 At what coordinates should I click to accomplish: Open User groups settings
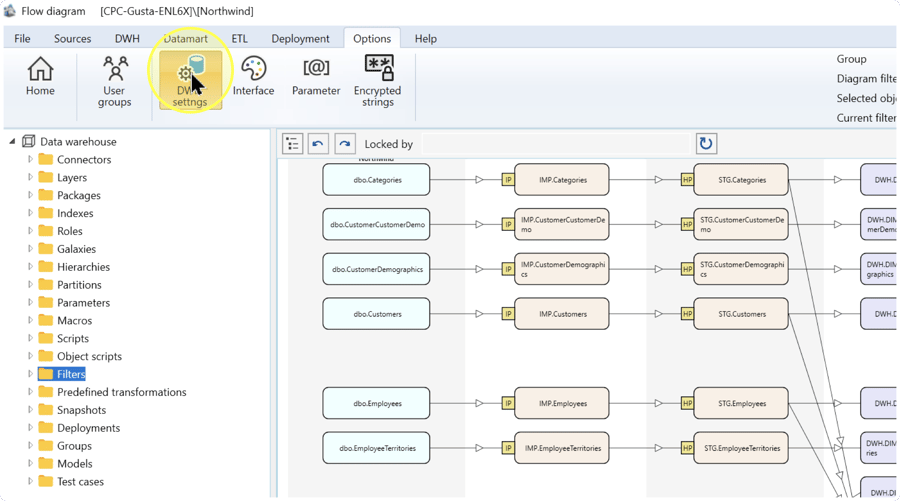click(x=114, y=81)
